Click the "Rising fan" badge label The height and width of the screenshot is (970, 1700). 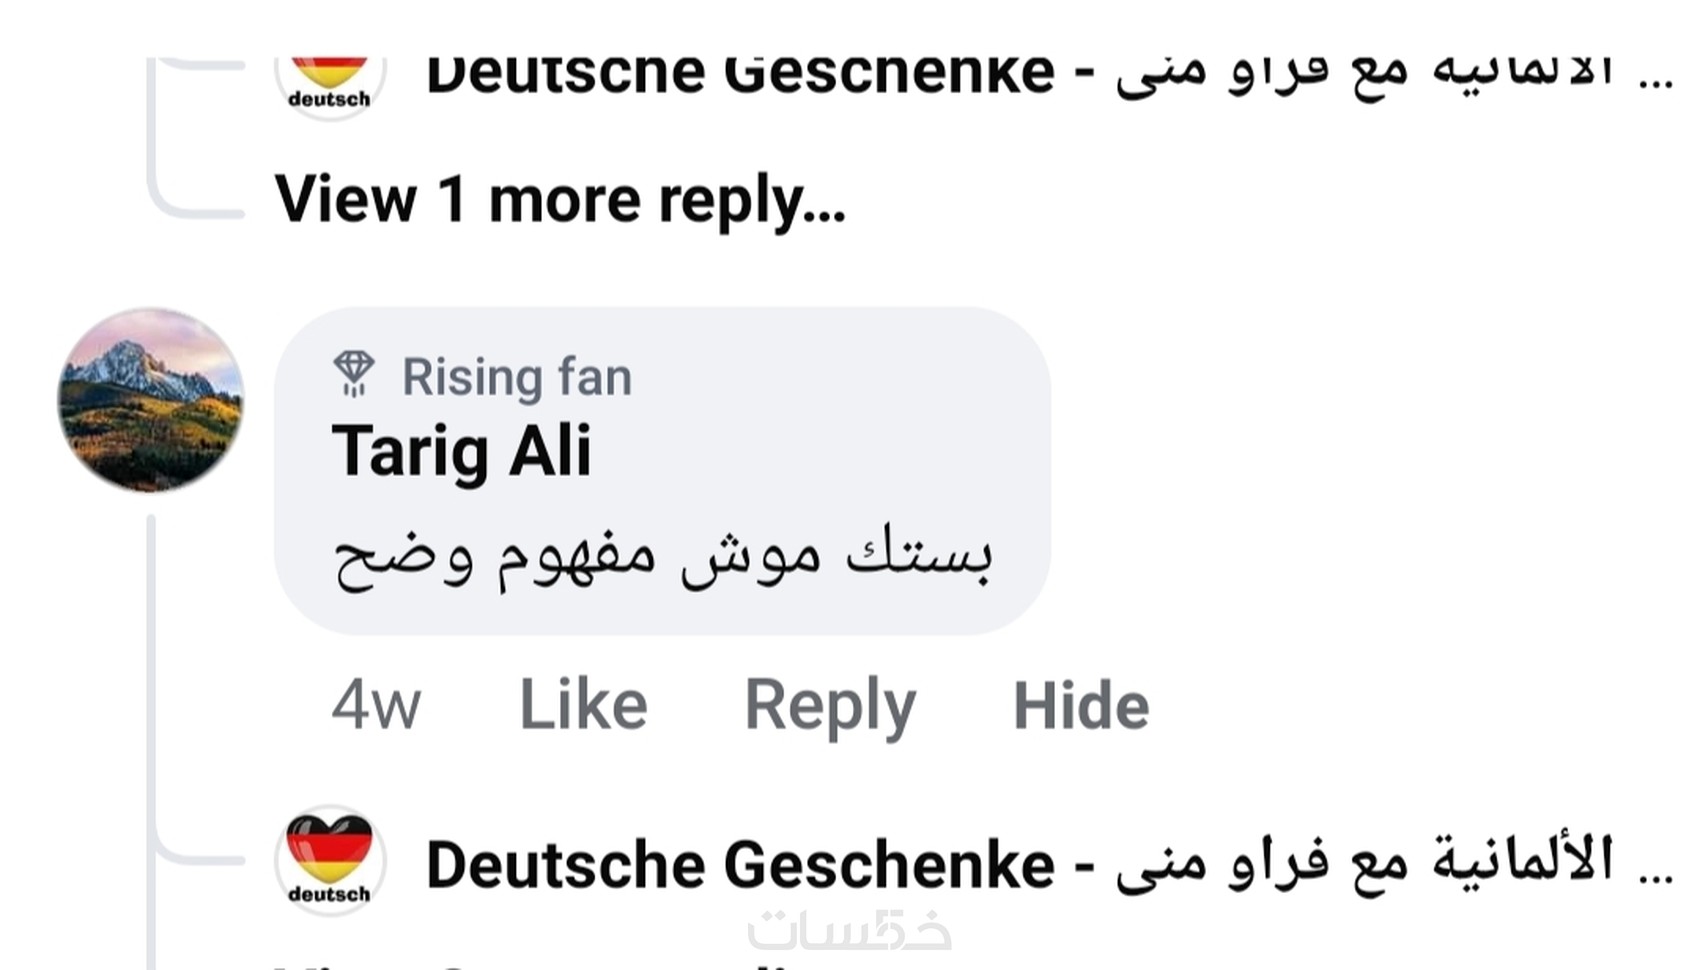[x=517, y=378]
